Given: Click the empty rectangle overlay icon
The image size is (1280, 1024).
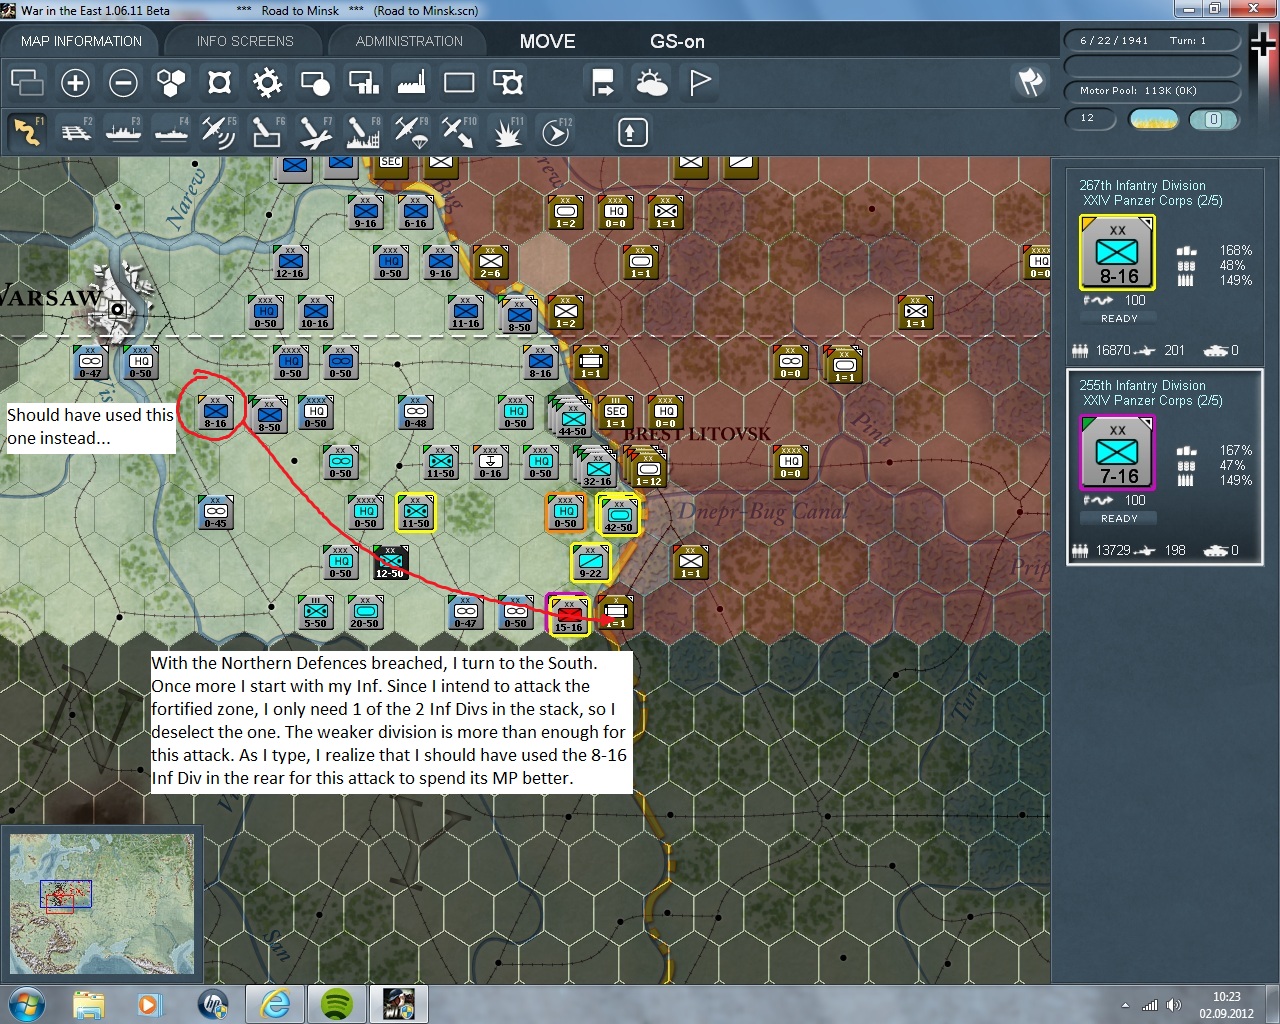Looking at the screenshot, I should (459, 82).
